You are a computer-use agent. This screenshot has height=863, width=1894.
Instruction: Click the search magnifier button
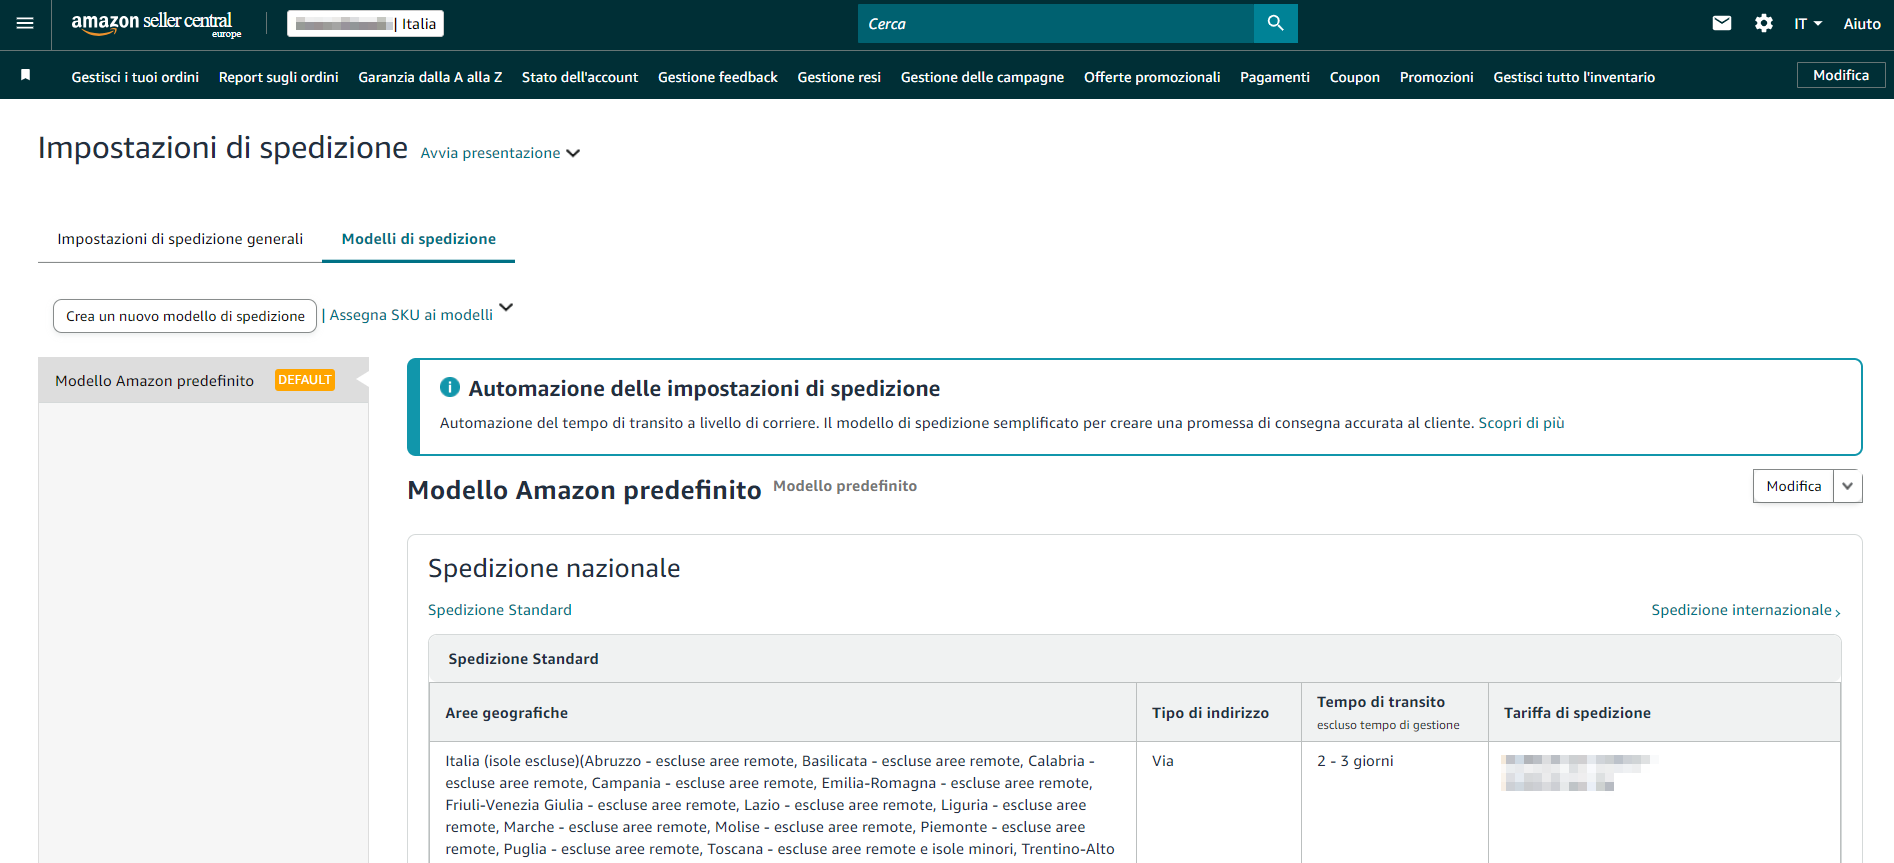1275,24
